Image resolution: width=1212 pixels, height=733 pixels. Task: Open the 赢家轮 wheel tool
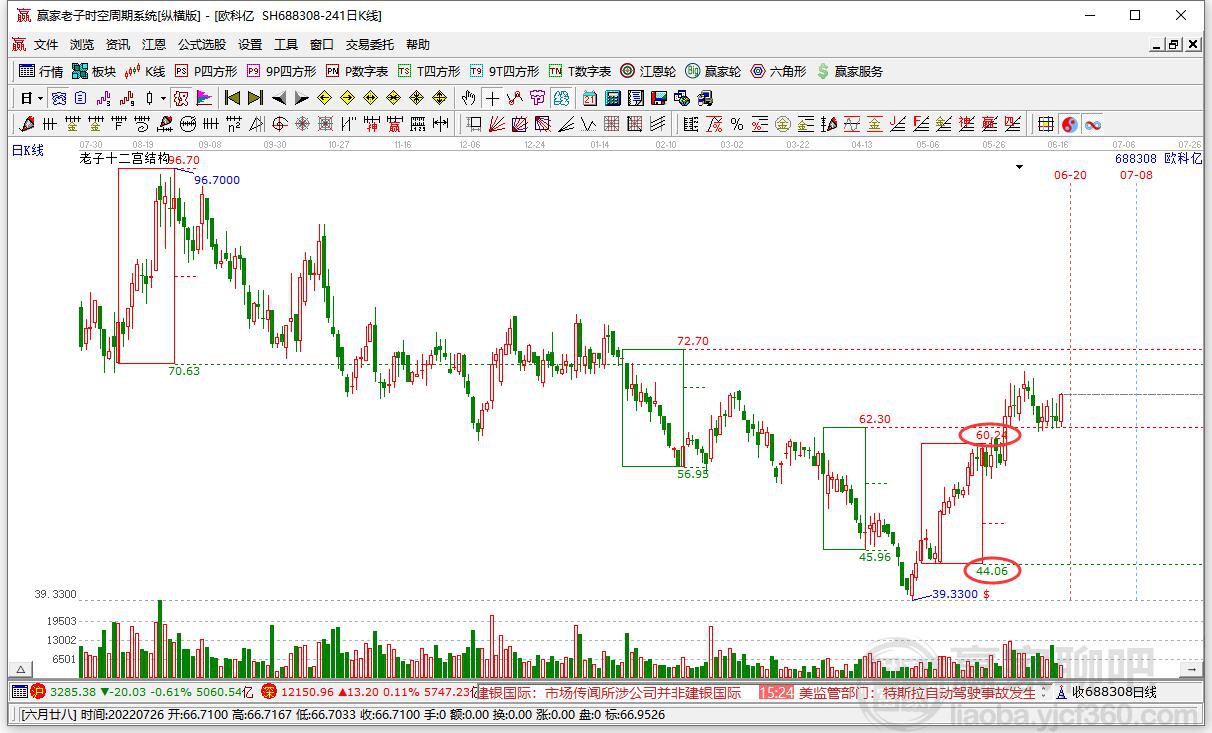point(713,71)
